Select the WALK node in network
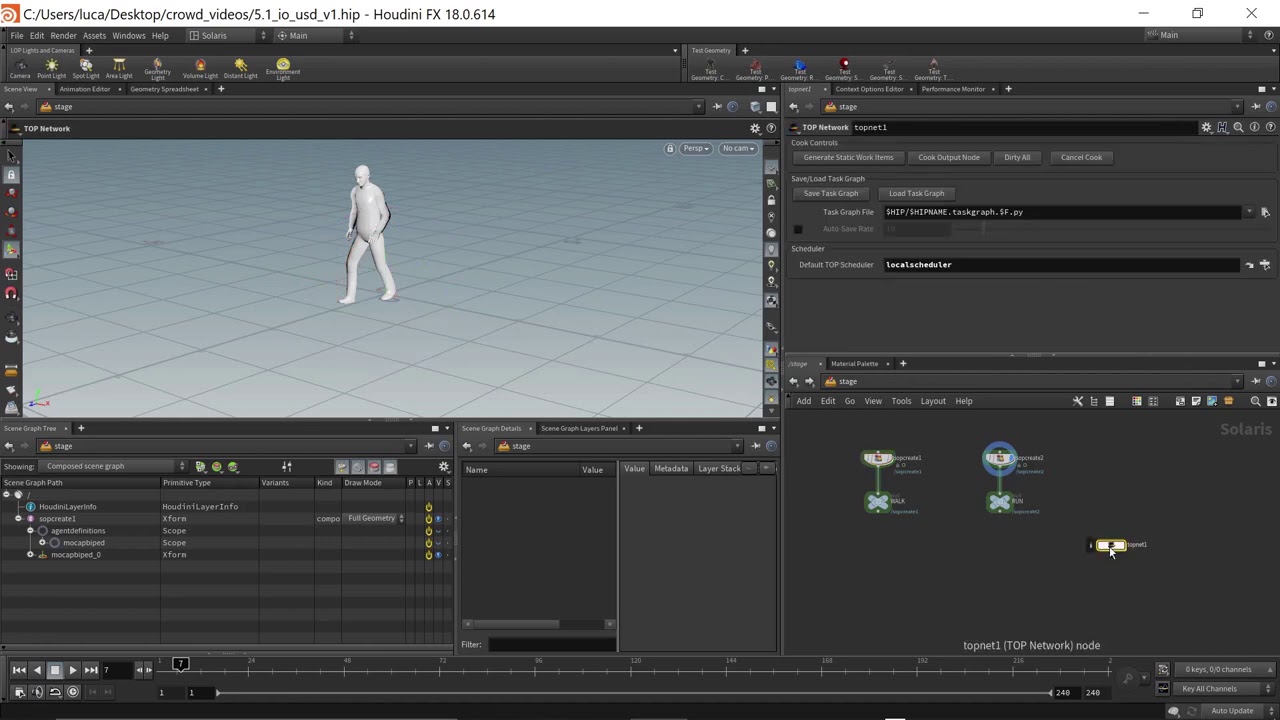Screen dimensions: 1280x720 click(878, 502)
